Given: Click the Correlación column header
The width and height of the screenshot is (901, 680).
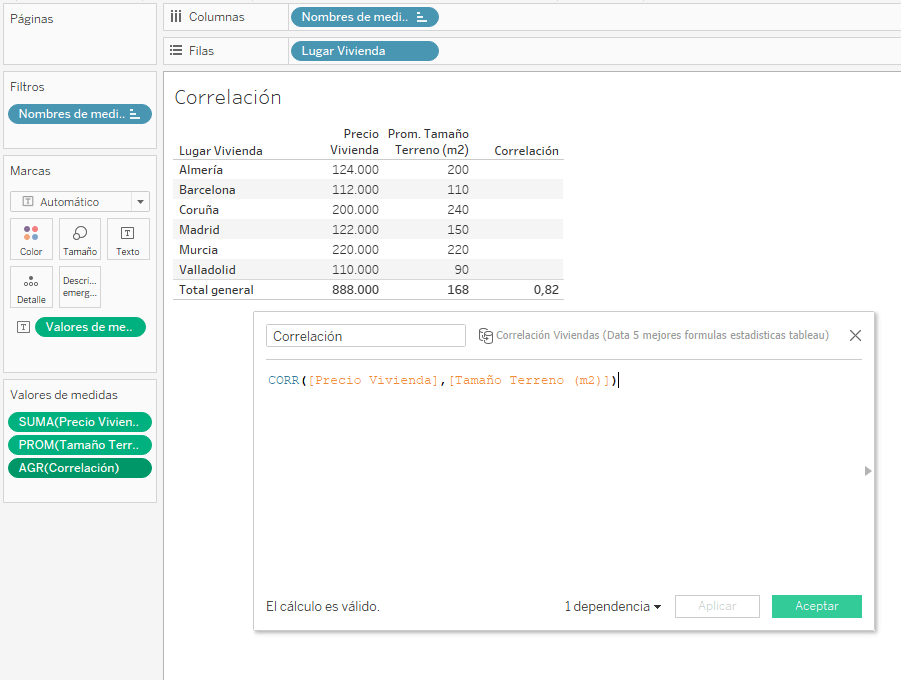Looking at the screenshot, I should [x=526, y=151].
